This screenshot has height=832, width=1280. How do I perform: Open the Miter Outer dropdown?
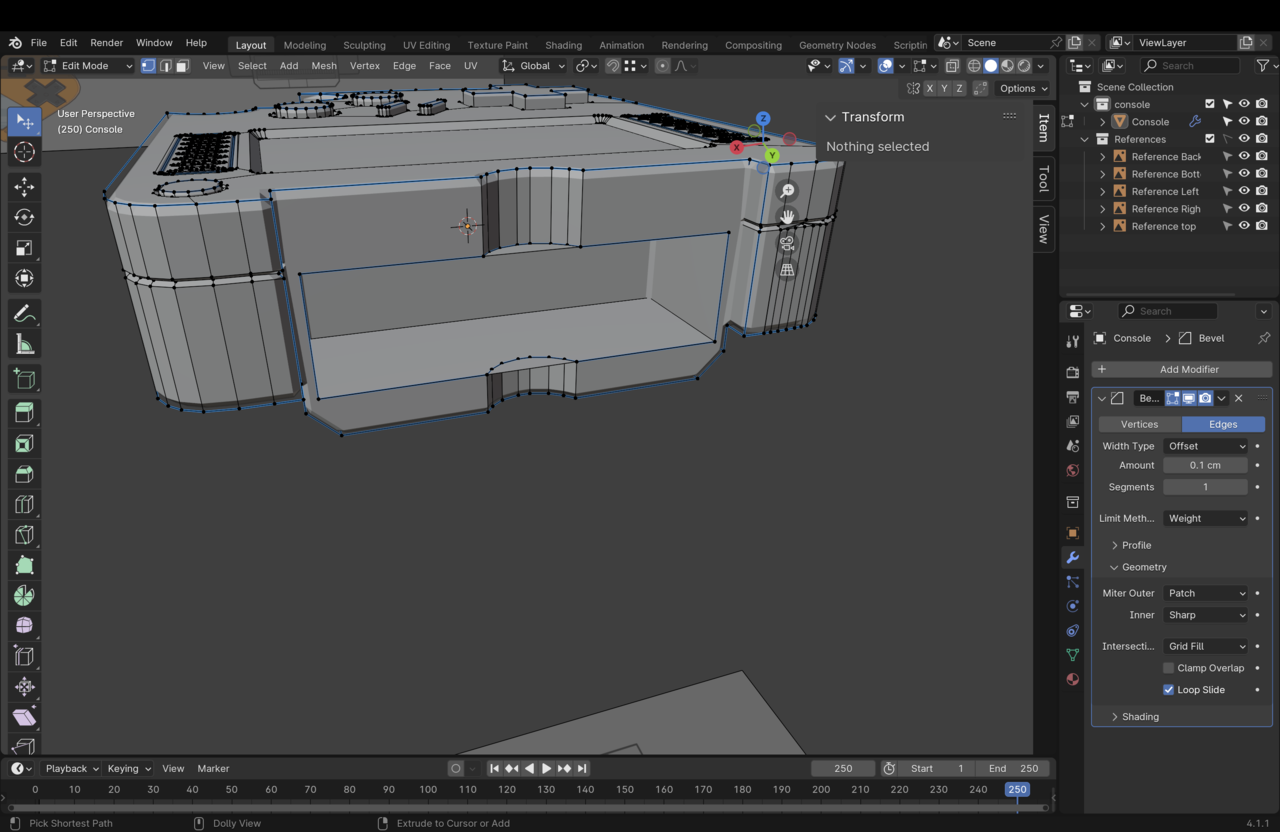(x=1206, y=593)
